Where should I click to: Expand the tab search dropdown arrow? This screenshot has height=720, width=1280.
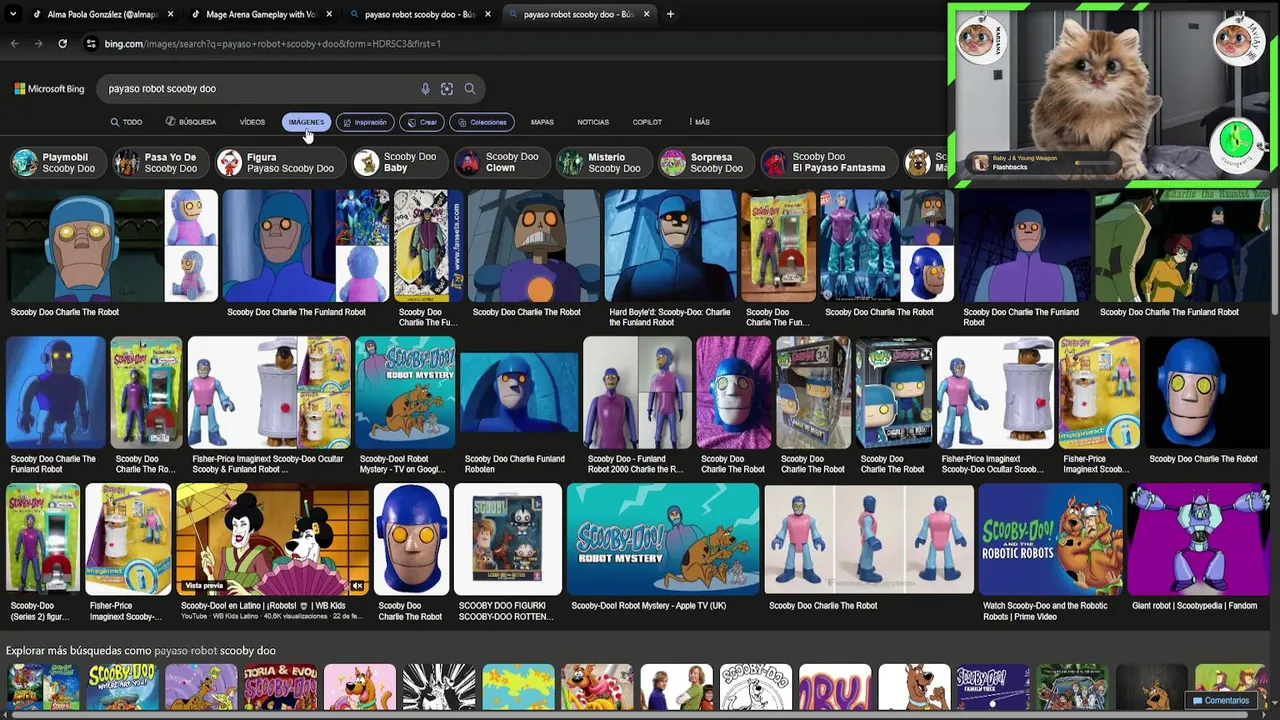click(x=13, y=14)
